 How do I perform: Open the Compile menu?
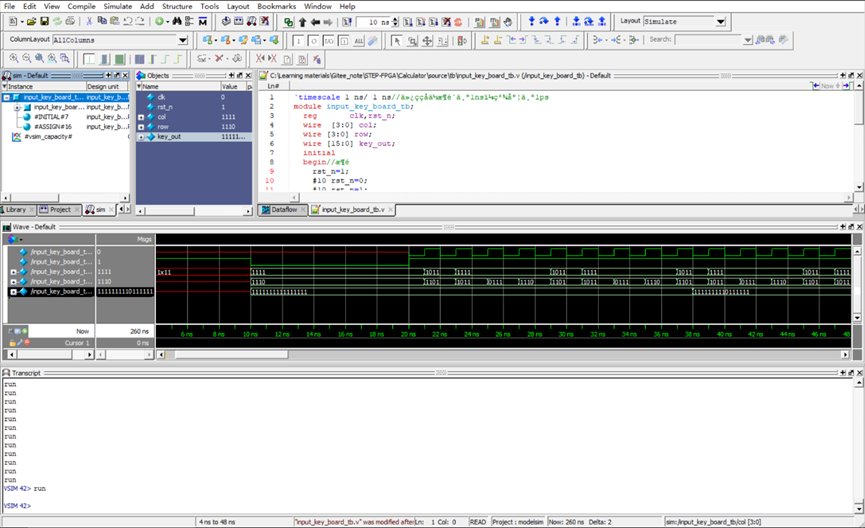[x=81, y=6]
